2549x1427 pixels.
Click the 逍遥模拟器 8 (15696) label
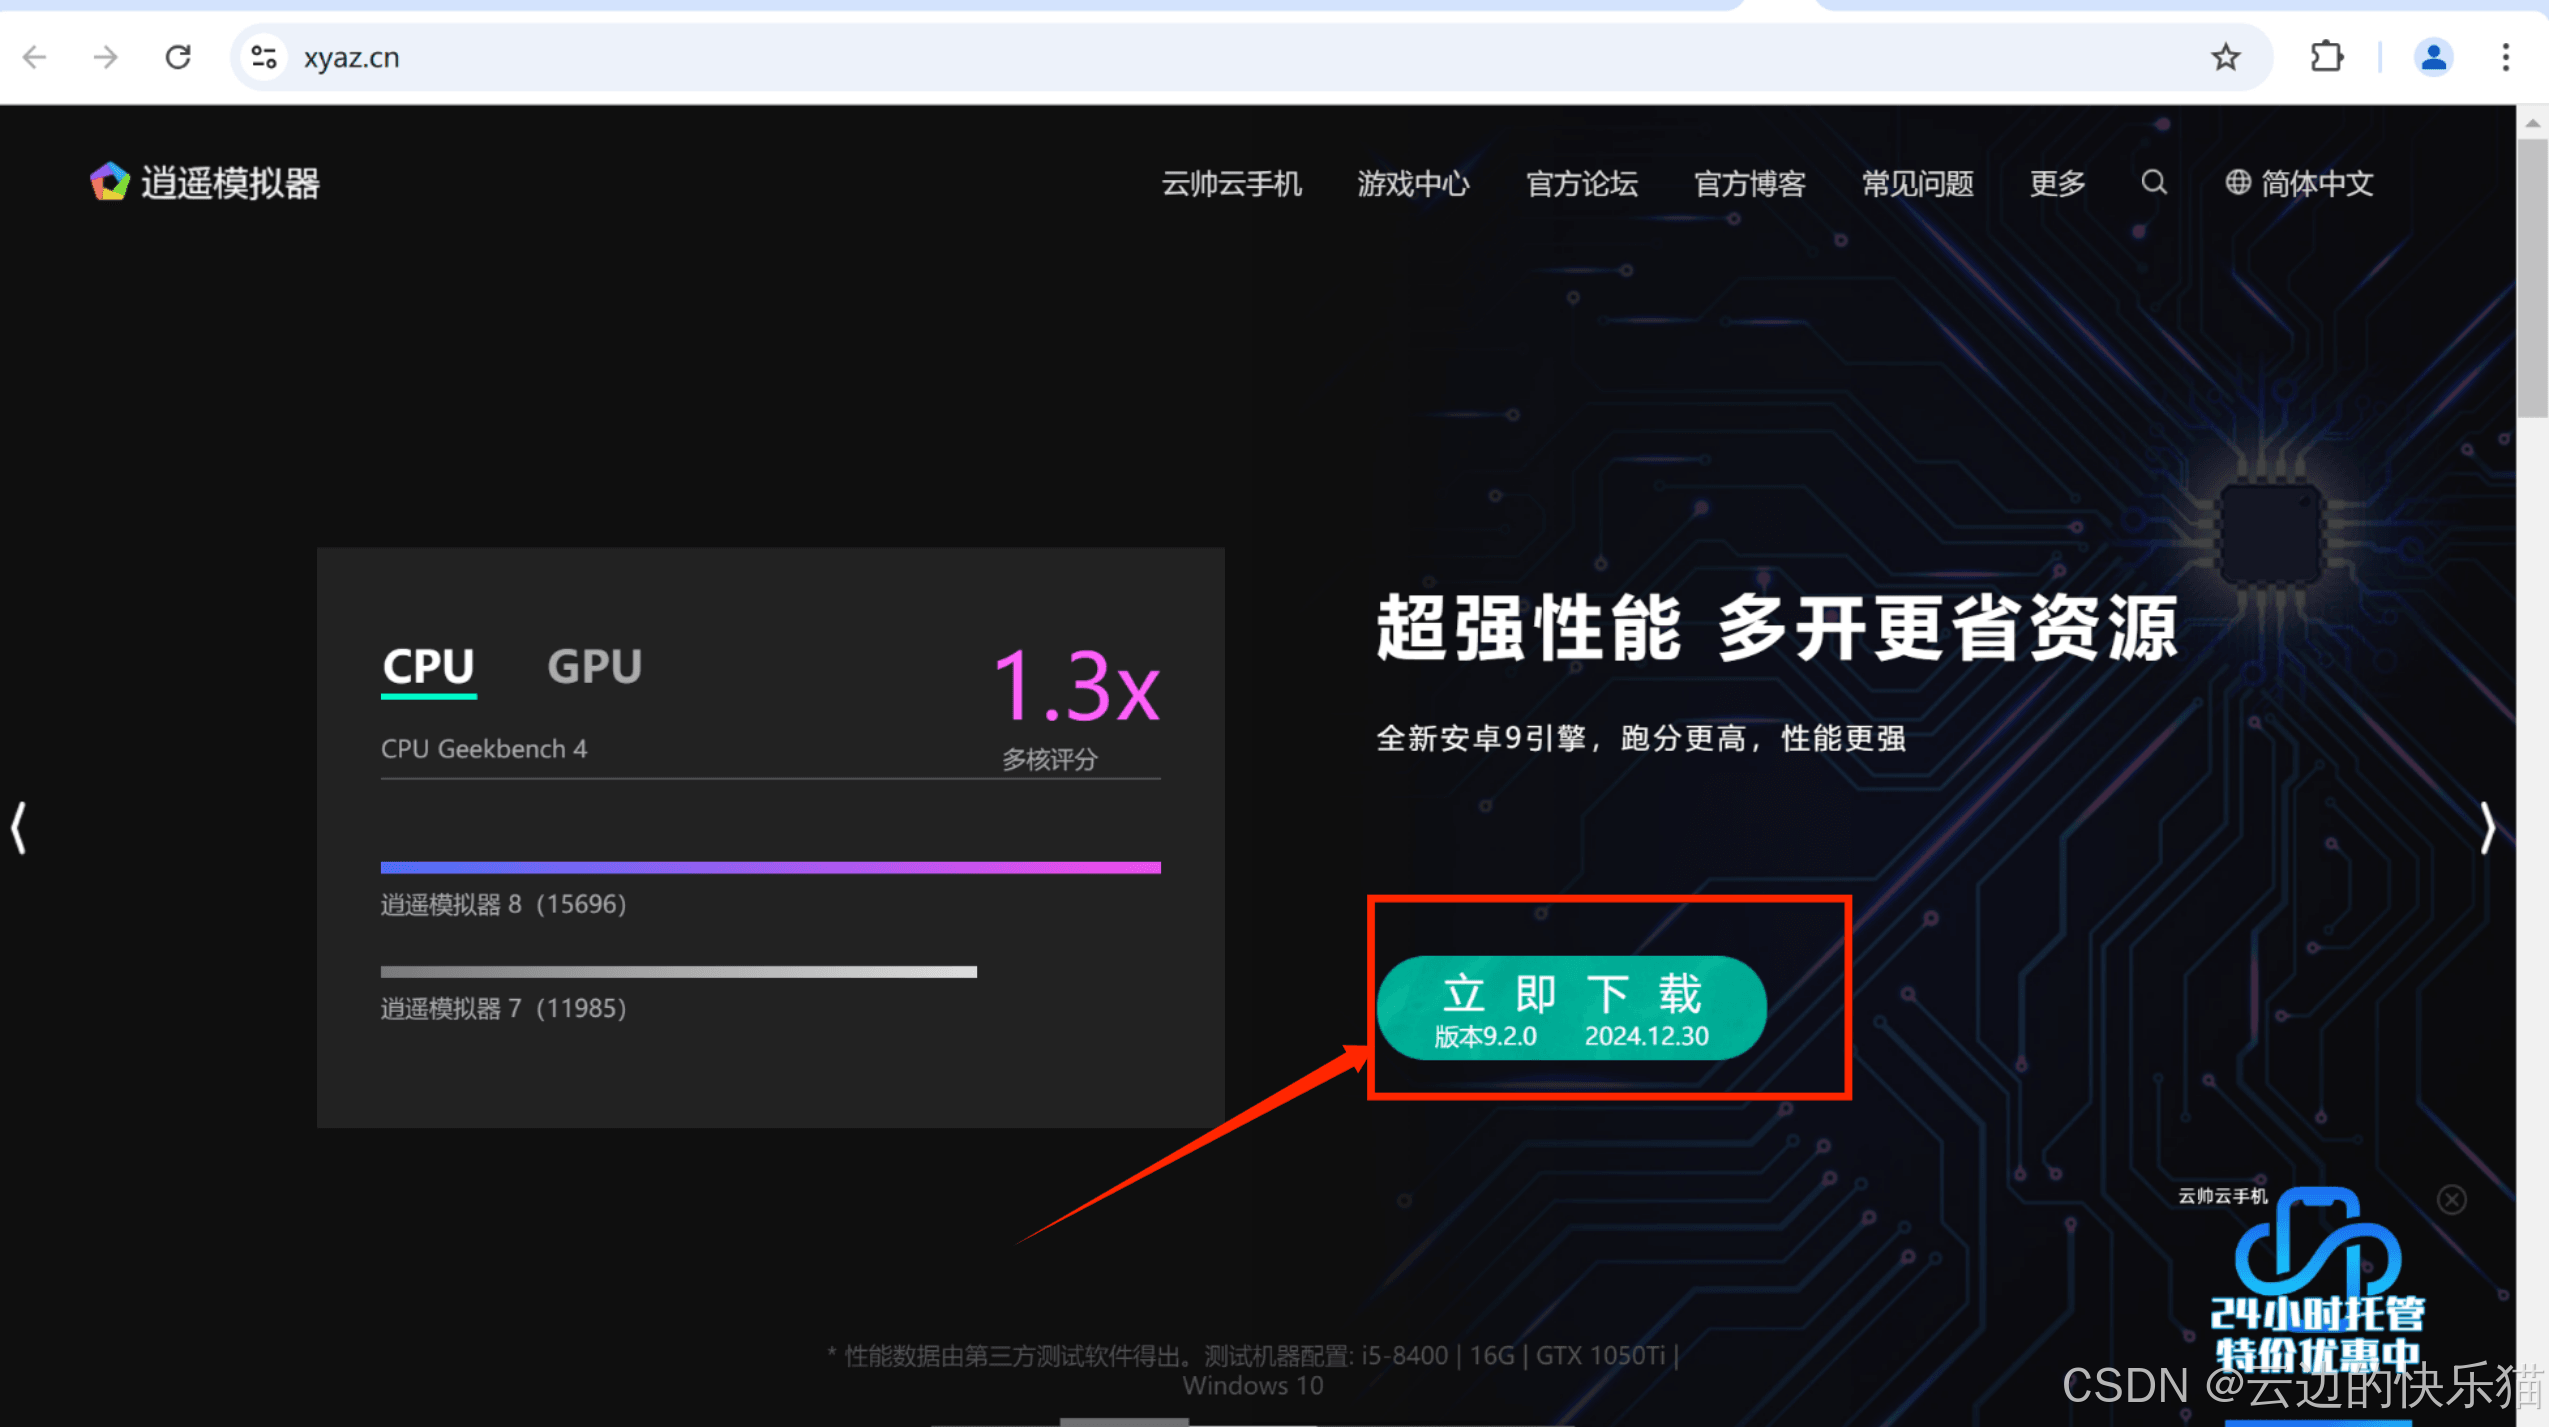tap(504, 905)
